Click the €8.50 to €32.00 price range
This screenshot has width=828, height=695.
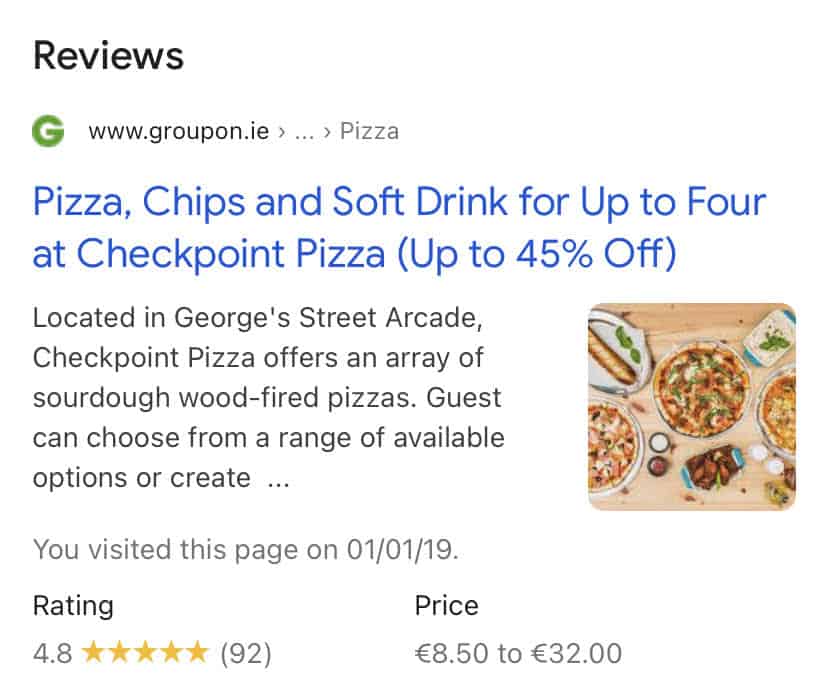518,653
